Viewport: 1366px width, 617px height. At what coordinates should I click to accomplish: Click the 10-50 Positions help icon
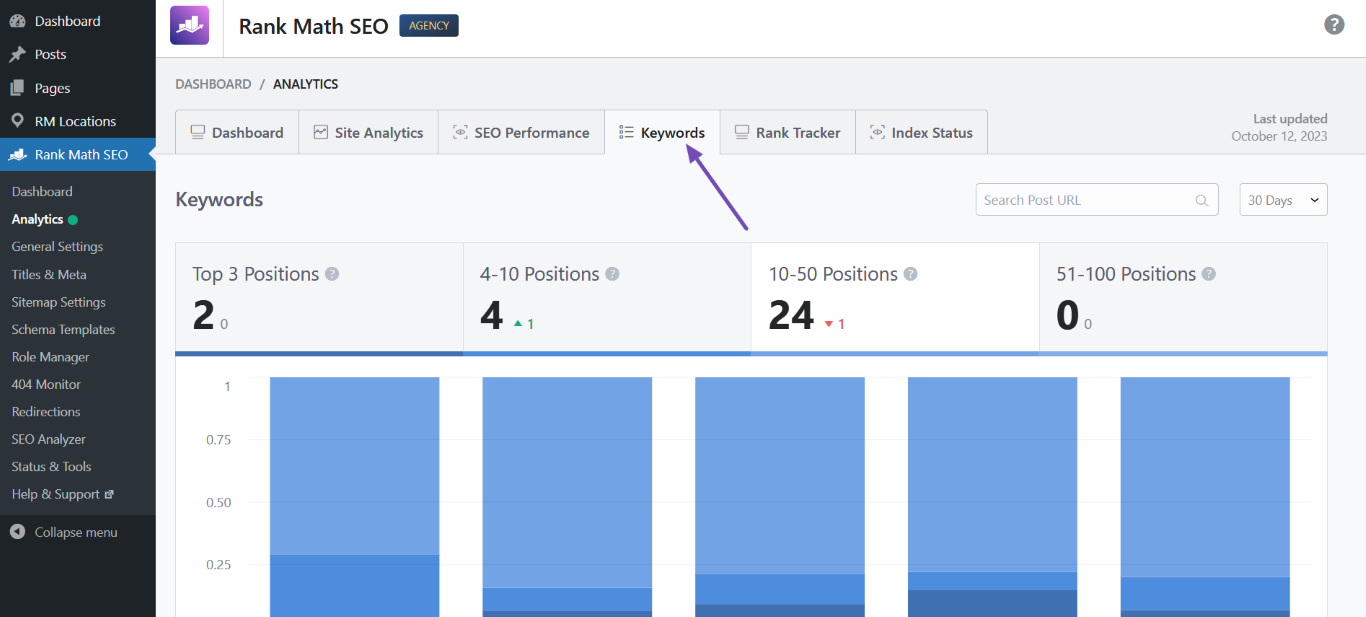[910, 274]
